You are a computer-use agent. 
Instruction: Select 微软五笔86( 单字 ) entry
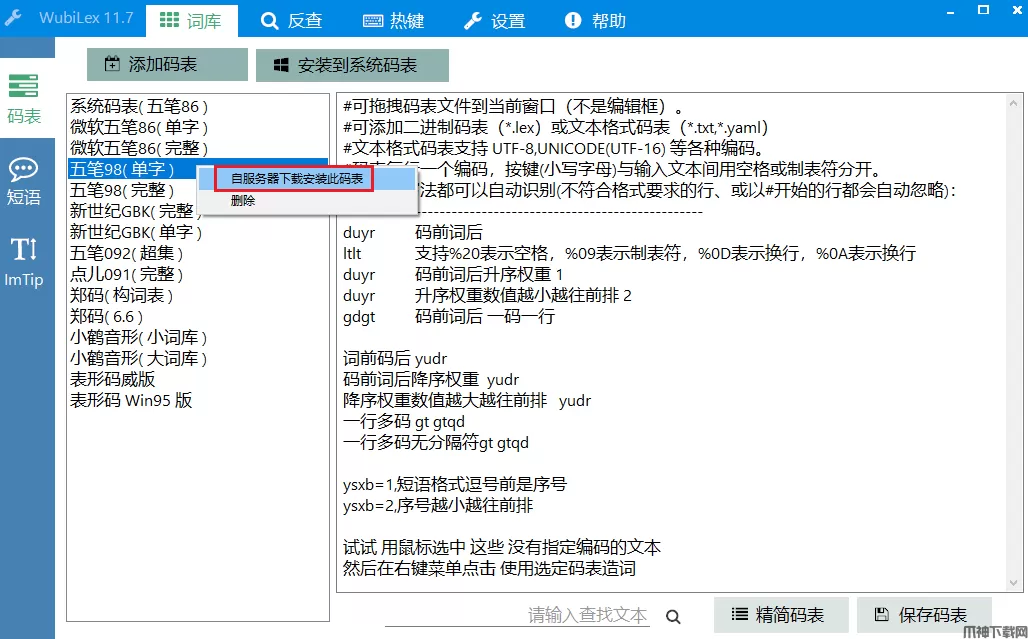click(197, 127)
